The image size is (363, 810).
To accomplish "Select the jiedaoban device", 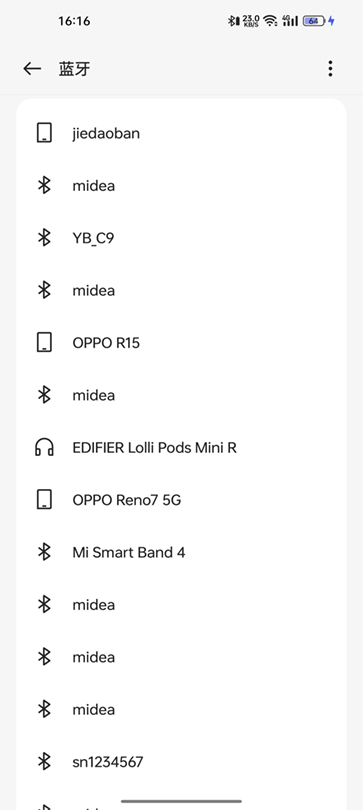I will click(x=181, y=133).
